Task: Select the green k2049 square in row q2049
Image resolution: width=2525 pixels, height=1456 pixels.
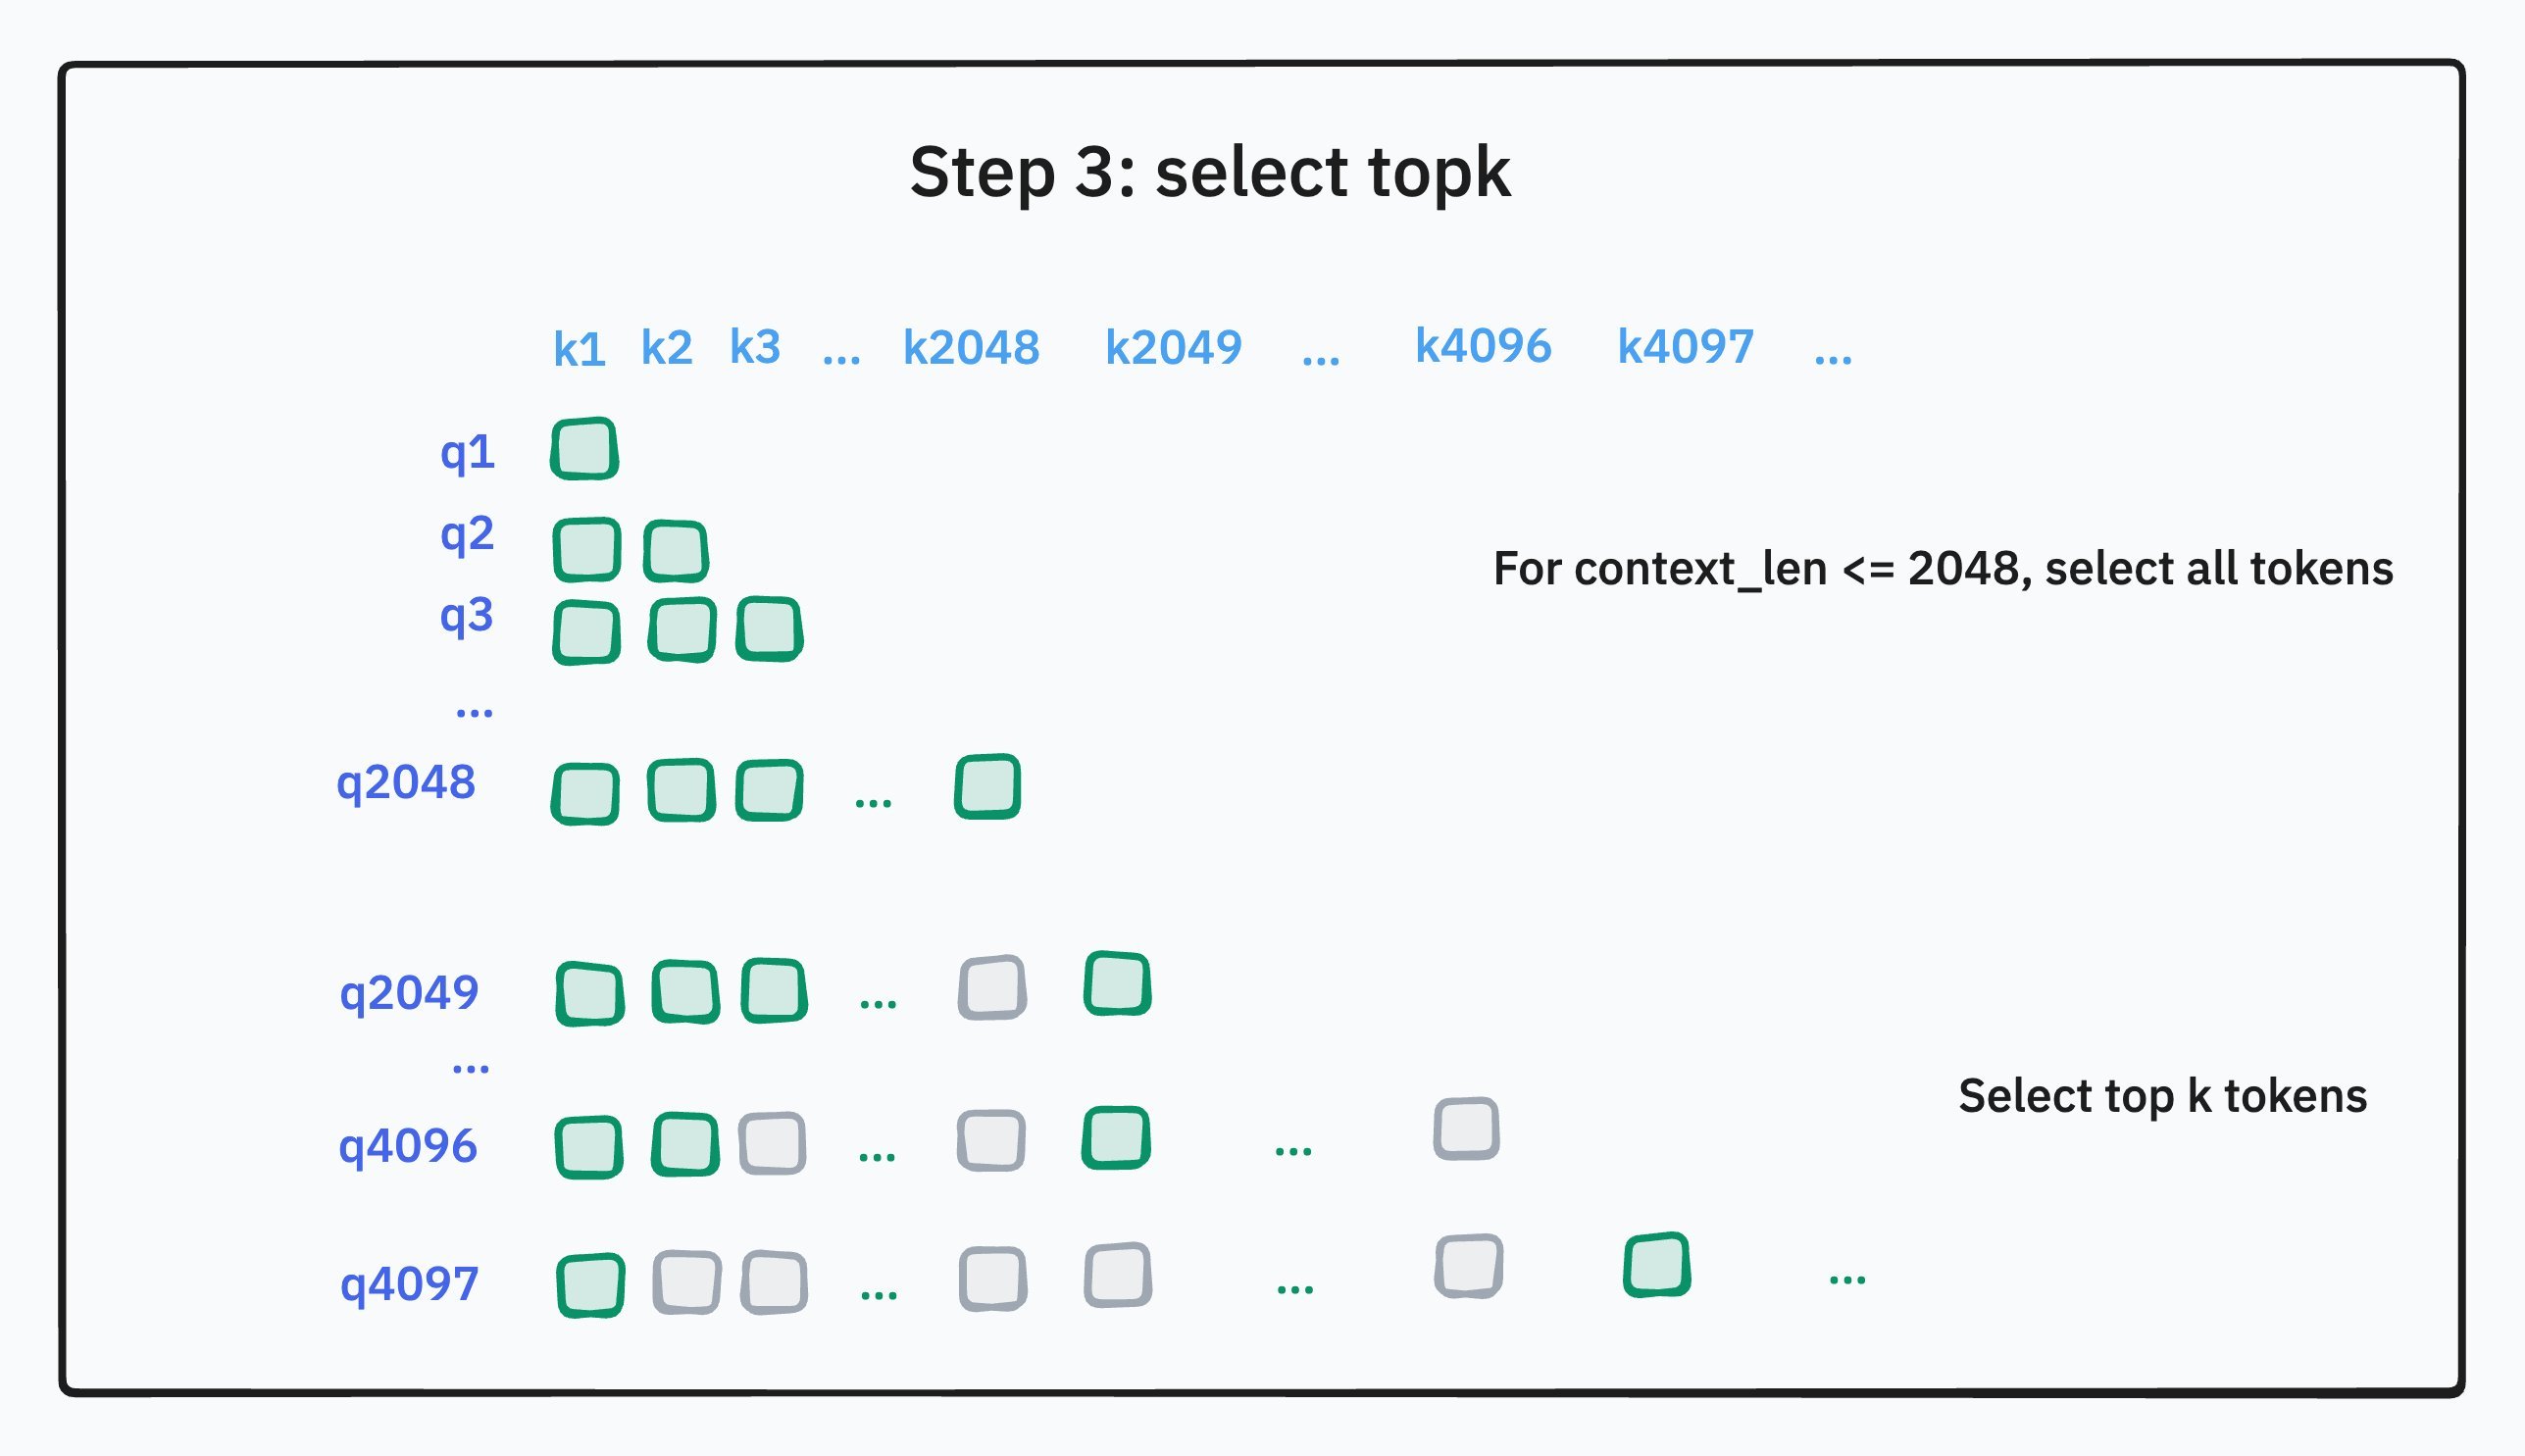Action: [1117, 984]
